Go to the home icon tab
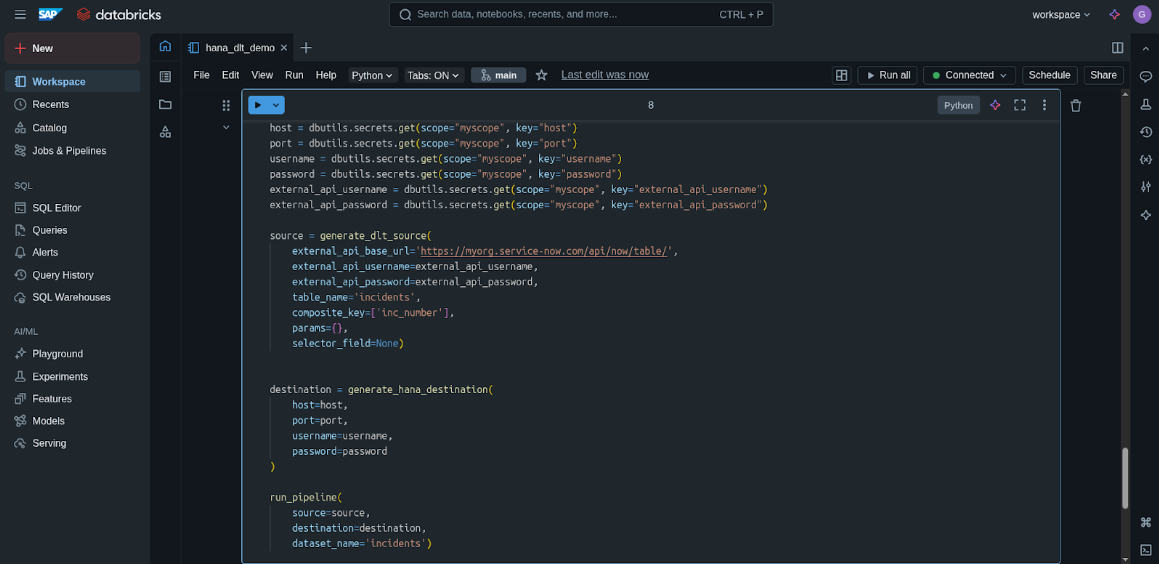 [x=166, y=46]
